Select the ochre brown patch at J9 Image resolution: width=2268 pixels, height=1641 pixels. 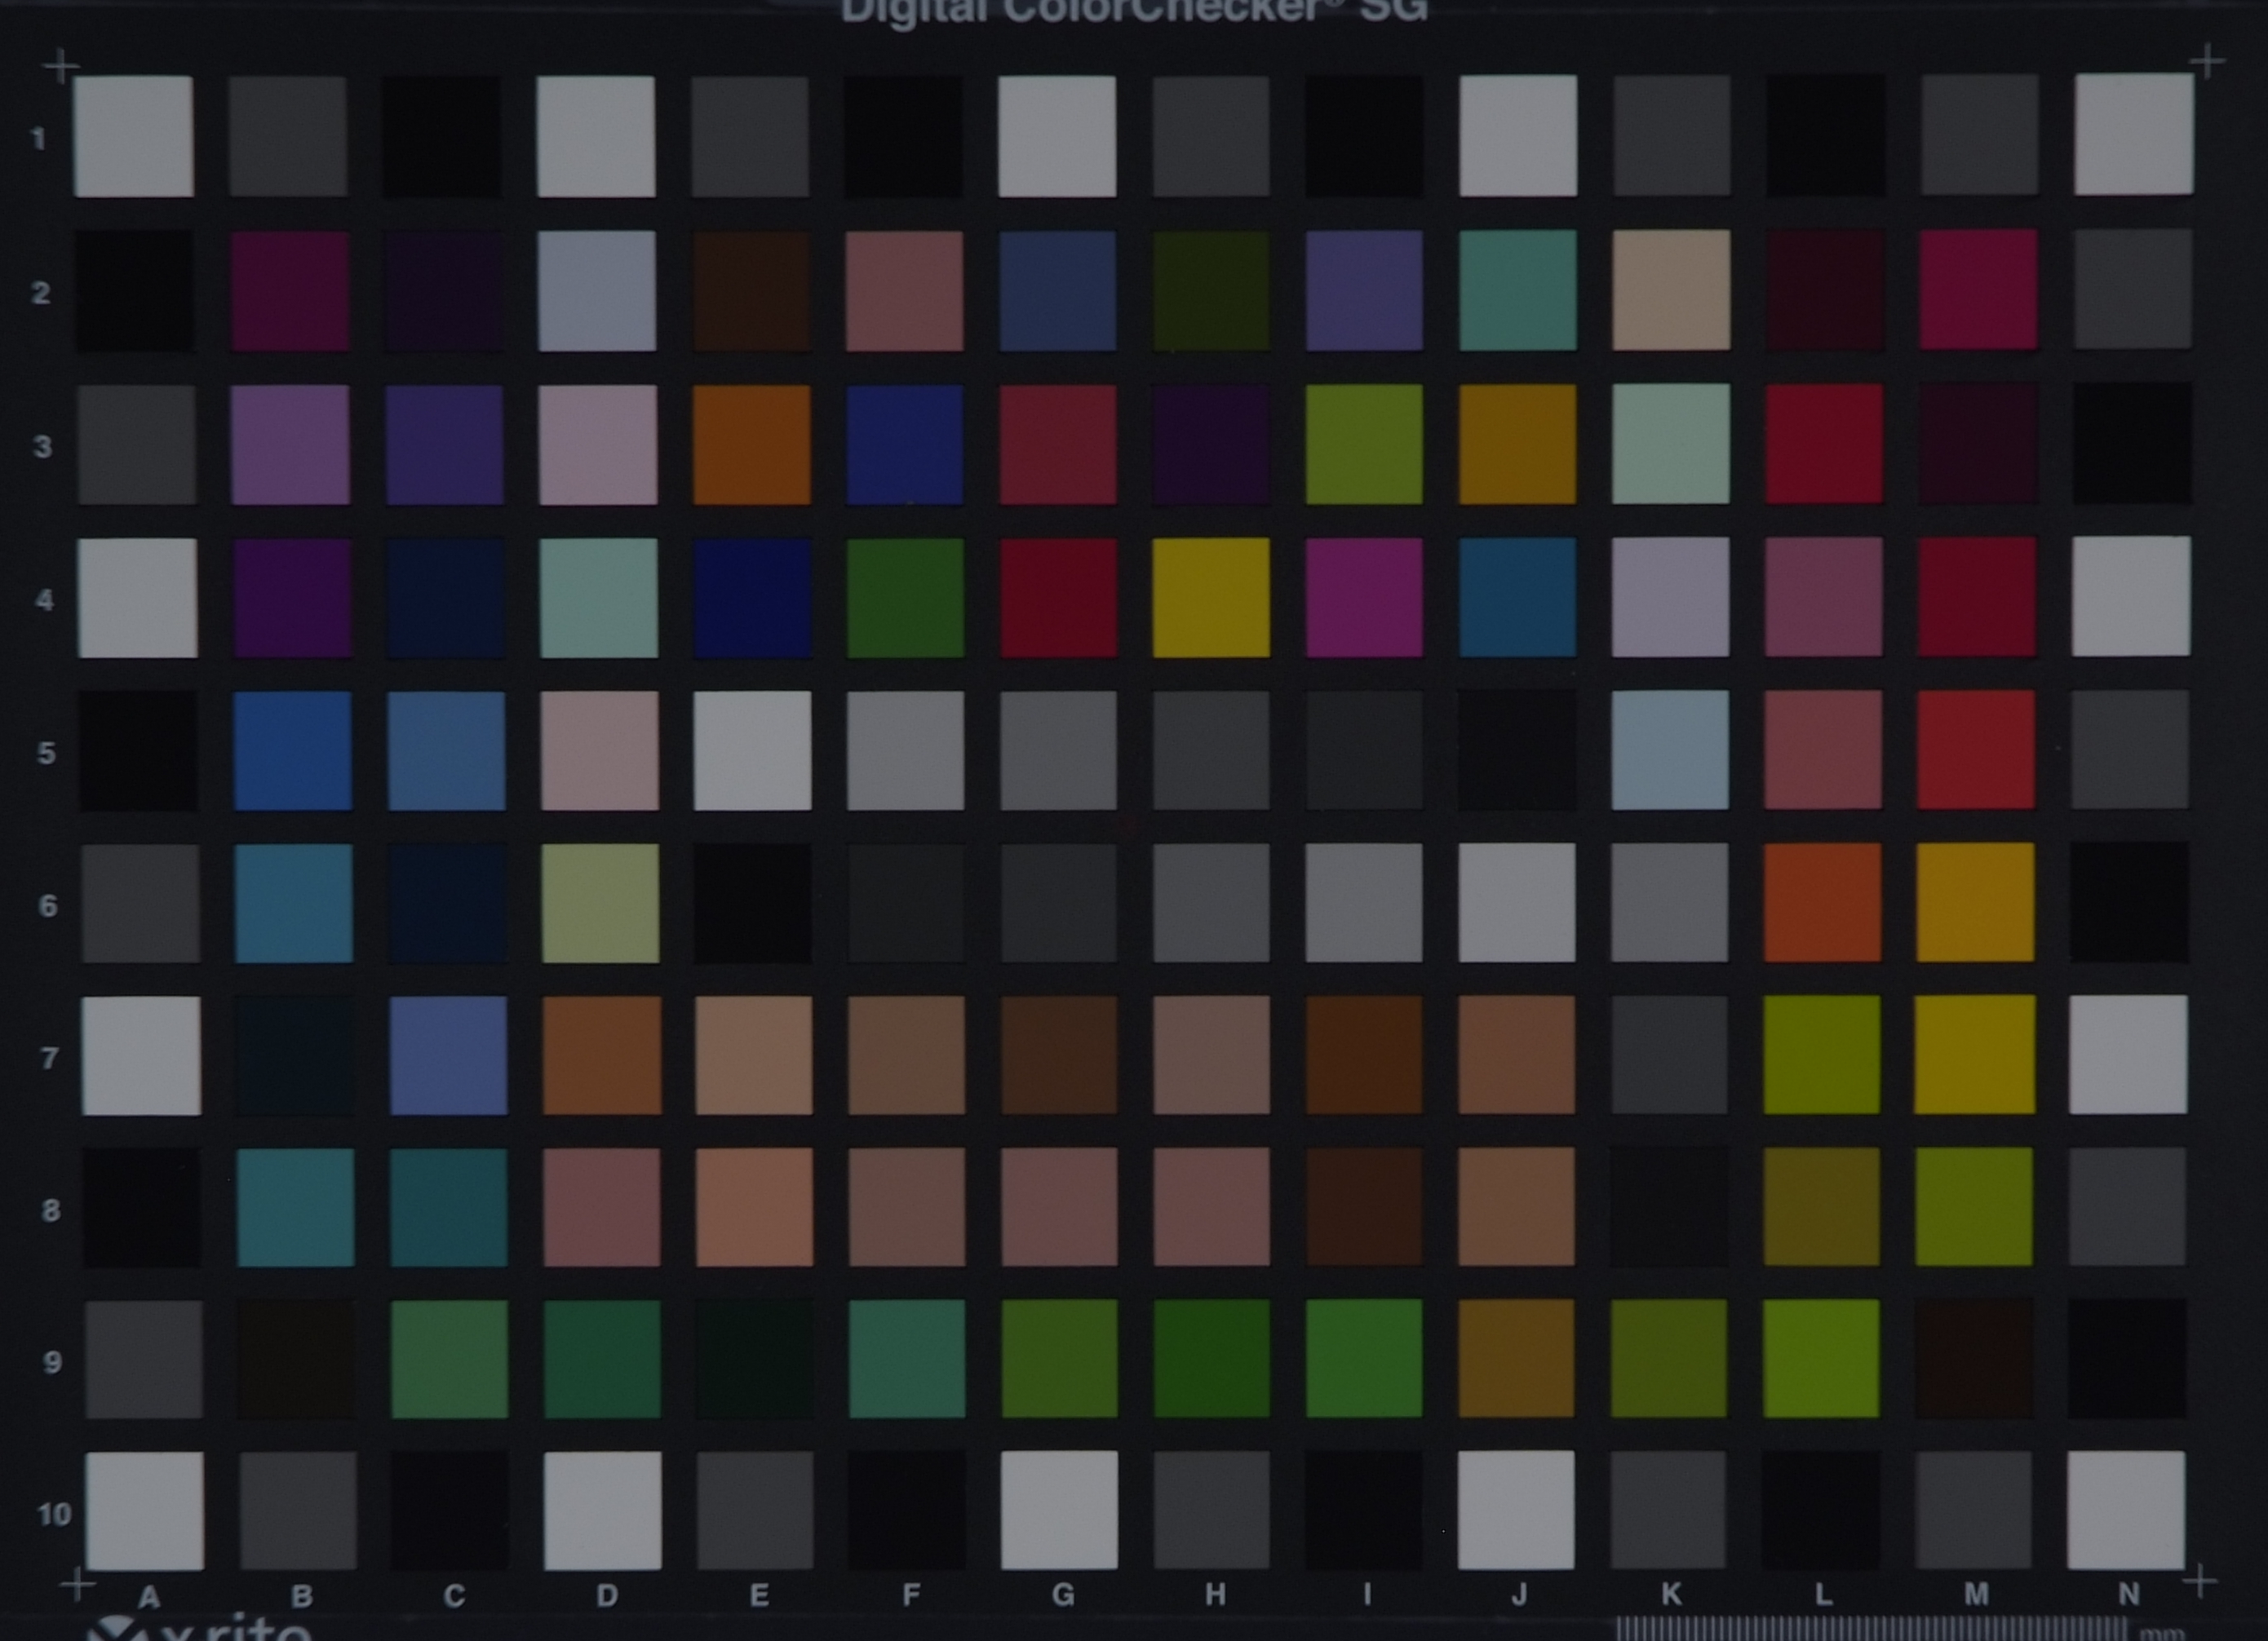click(x=1516, y=1359)
